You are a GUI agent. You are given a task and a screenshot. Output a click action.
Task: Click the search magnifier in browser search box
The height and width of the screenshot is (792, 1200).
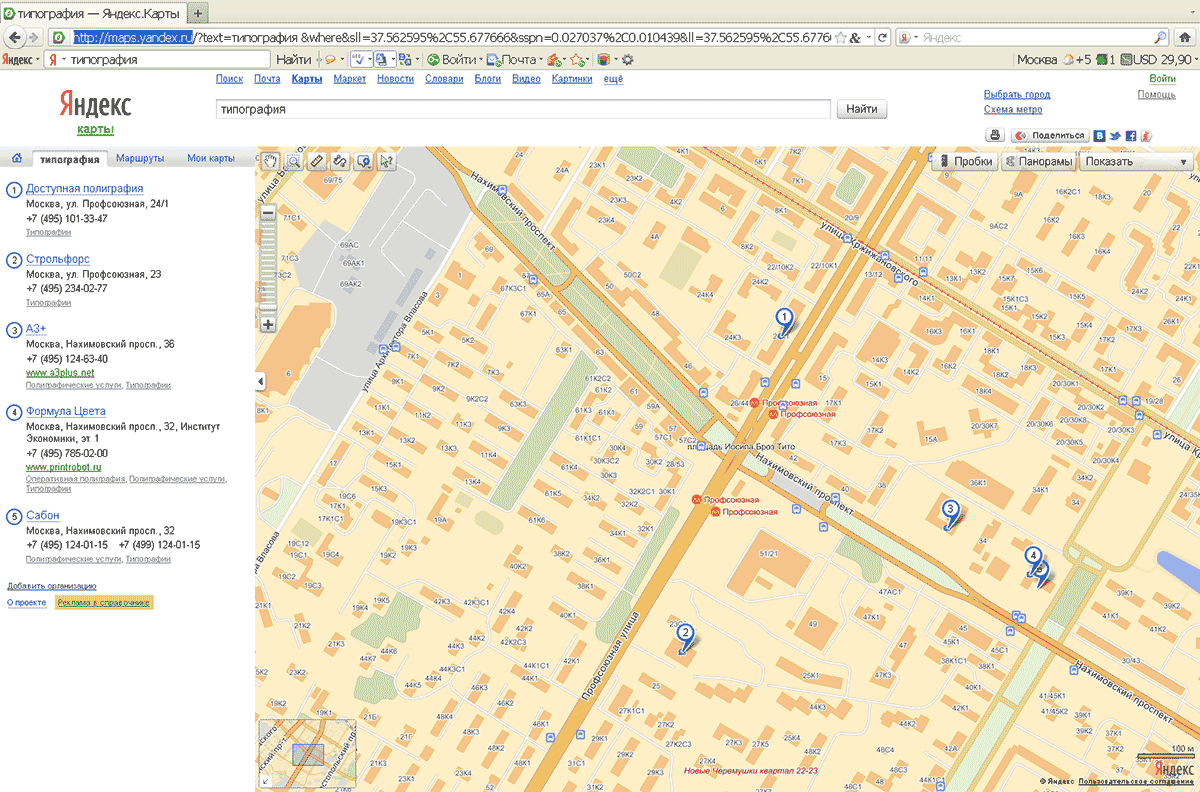[1160, 37]
